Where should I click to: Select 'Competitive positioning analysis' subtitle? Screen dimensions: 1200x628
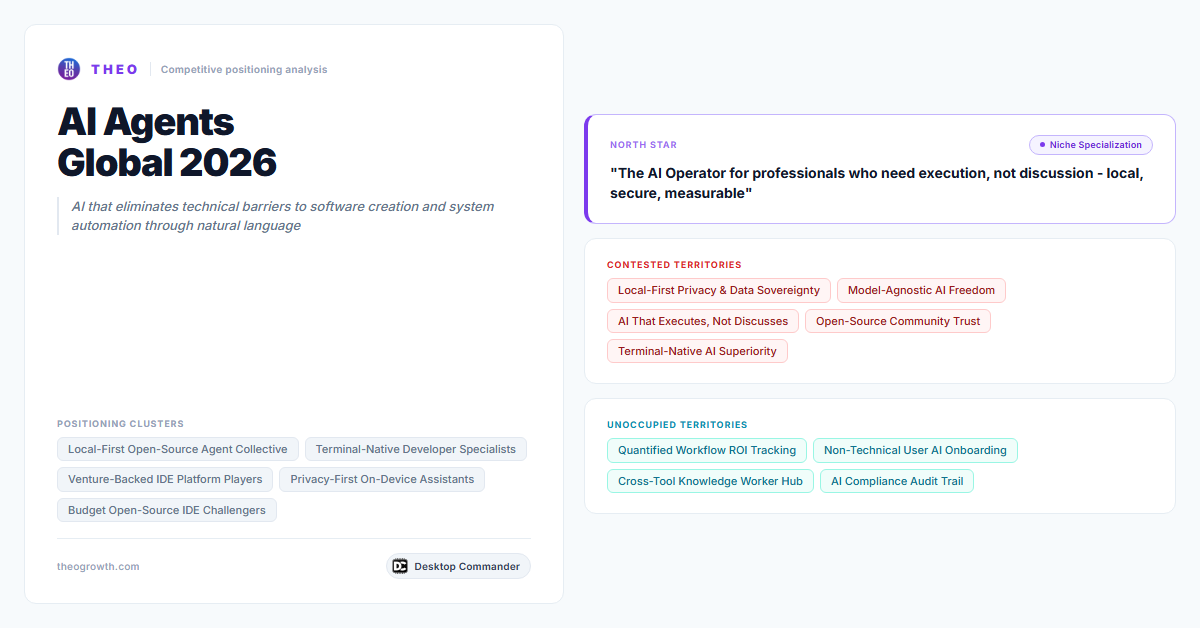coord(244,70)
